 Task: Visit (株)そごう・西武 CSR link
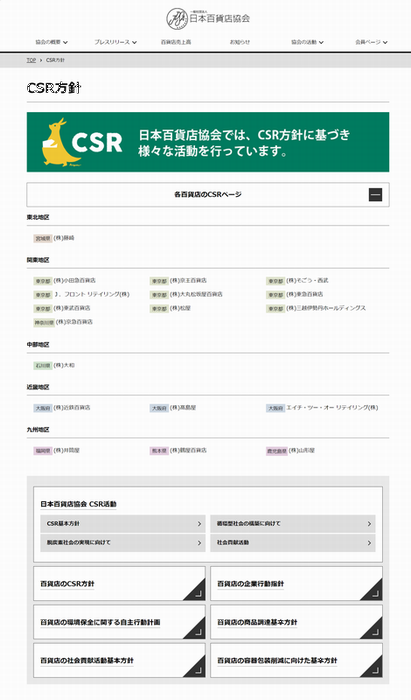point(307,280)
